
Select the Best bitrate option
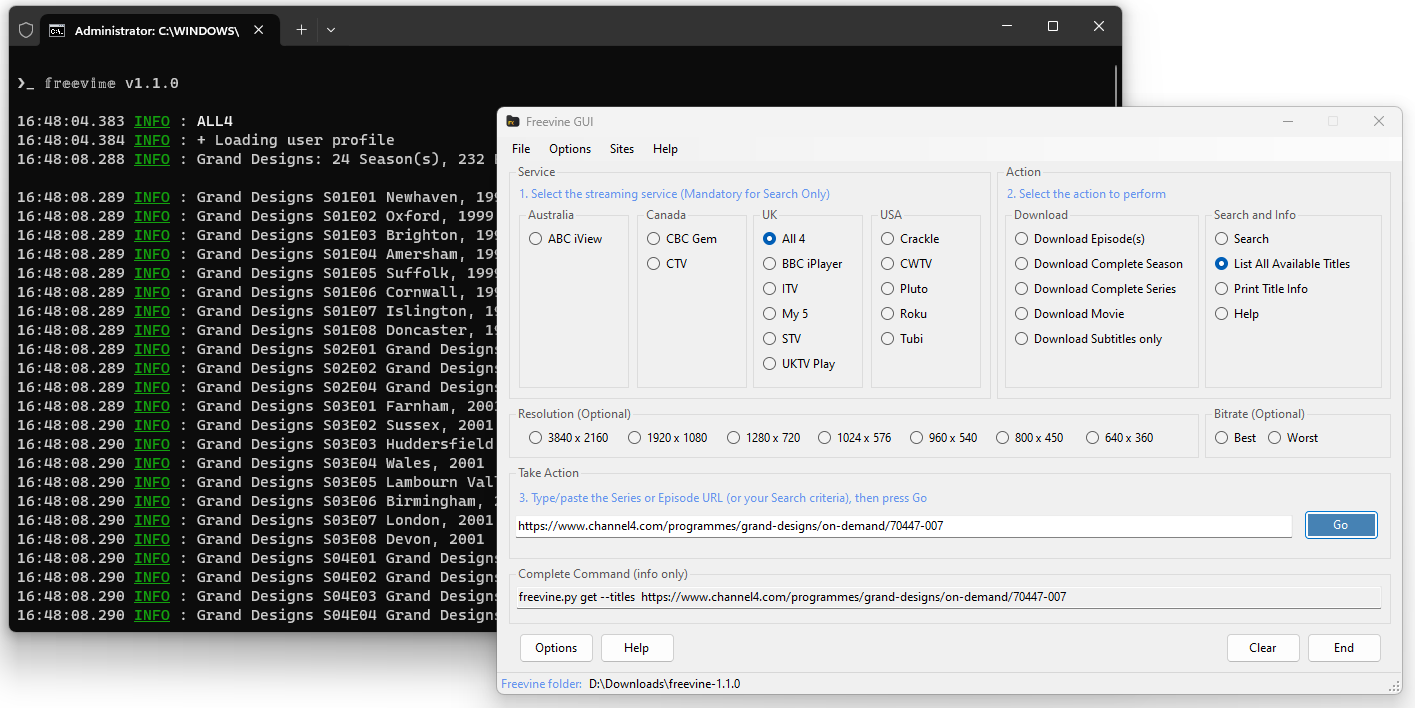pyautogui.click(x=1222, y=438)
